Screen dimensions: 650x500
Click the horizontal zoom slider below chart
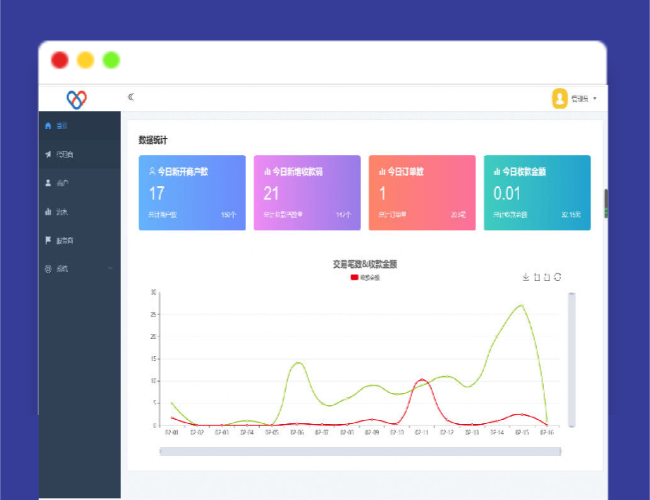(360, 451)
